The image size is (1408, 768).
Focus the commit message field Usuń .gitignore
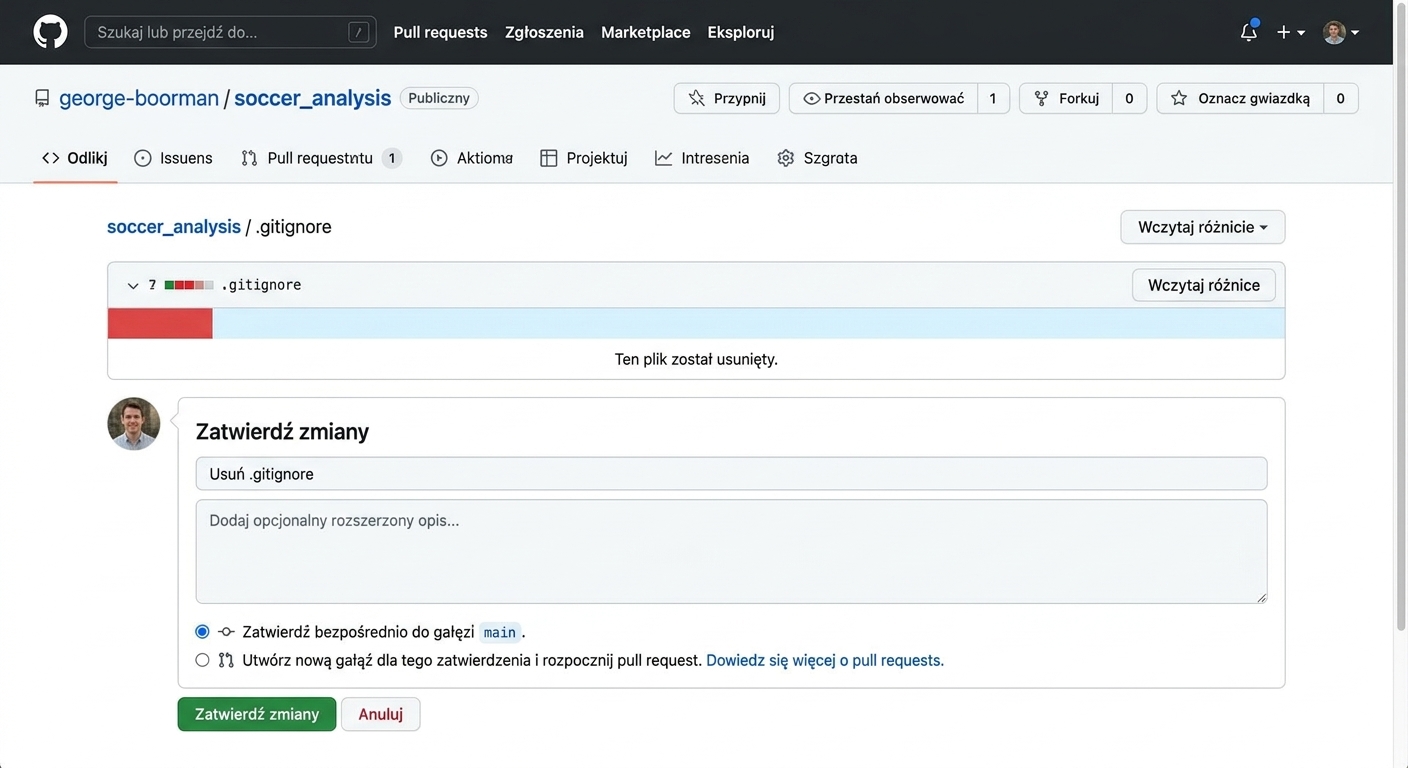(x=731, y=474)
